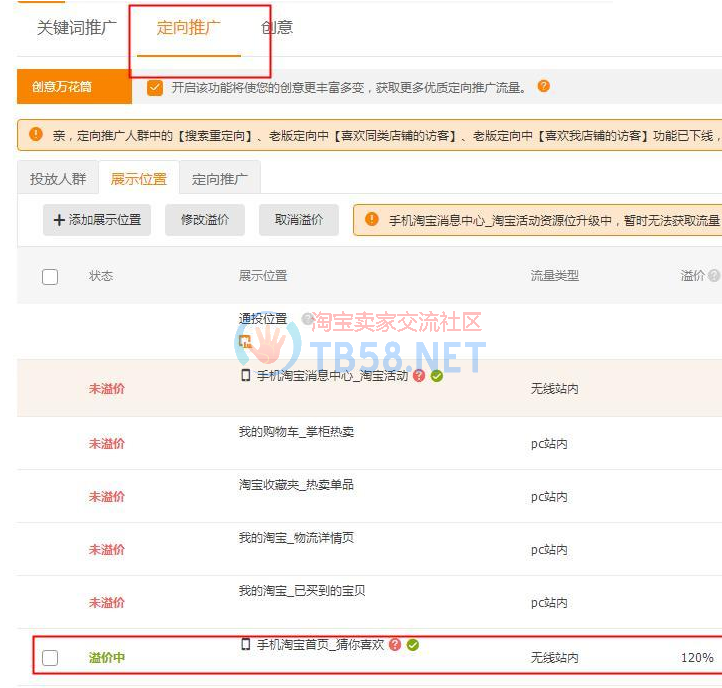
Task: Open the 定向推广 sub-tab beside 展示位置
Action: [220, 179]
